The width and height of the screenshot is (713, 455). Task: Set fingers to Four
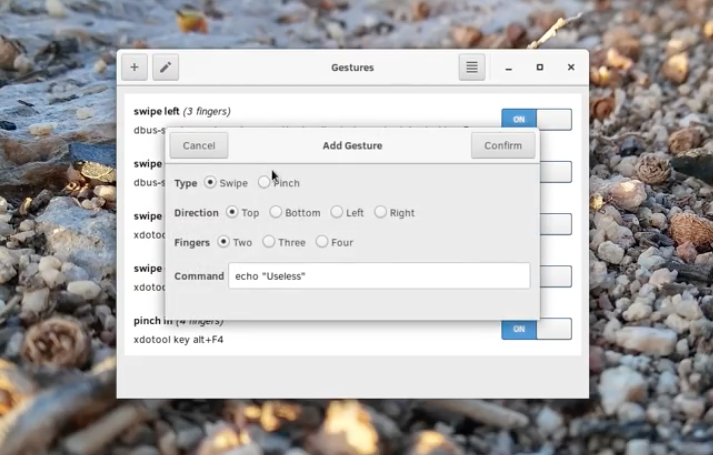[321, 242]
